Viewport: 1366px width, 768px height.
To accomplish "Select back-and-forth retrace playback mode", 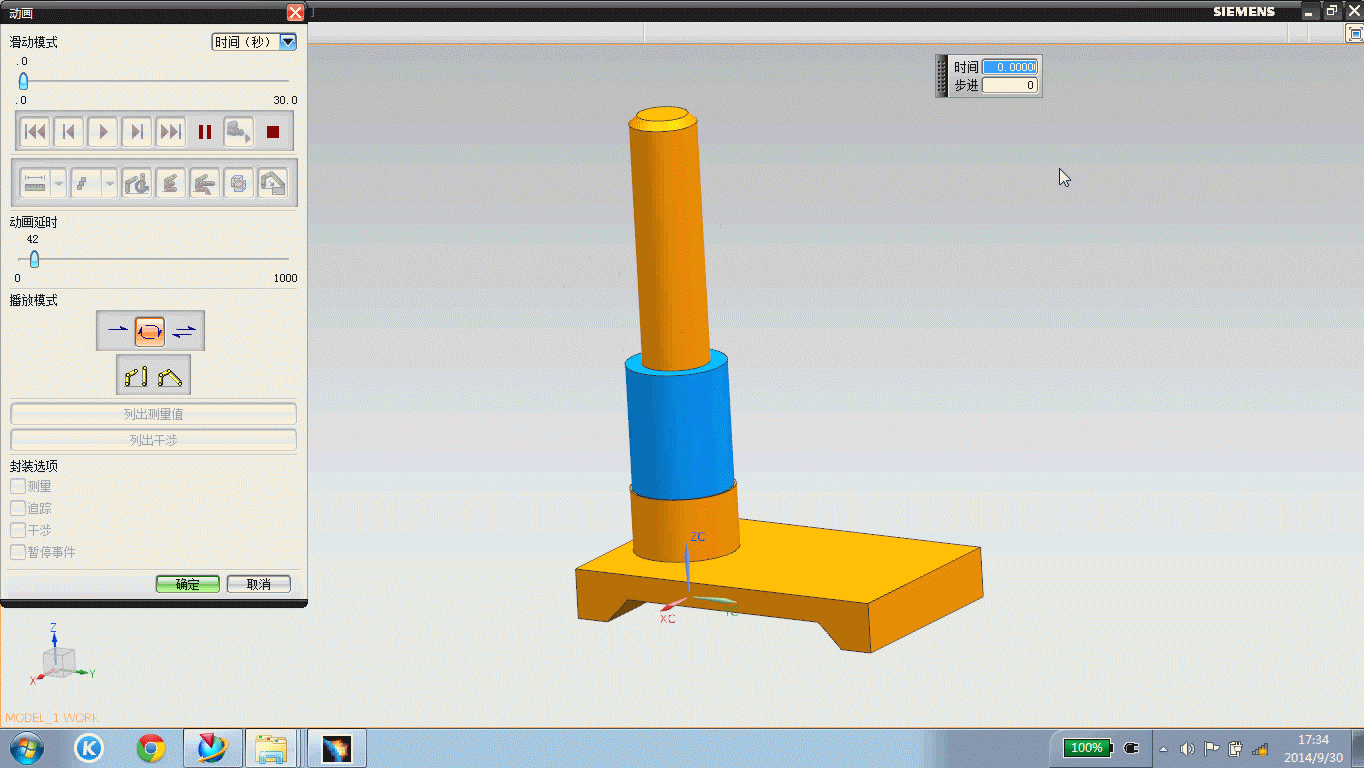I will coord(184,330).
